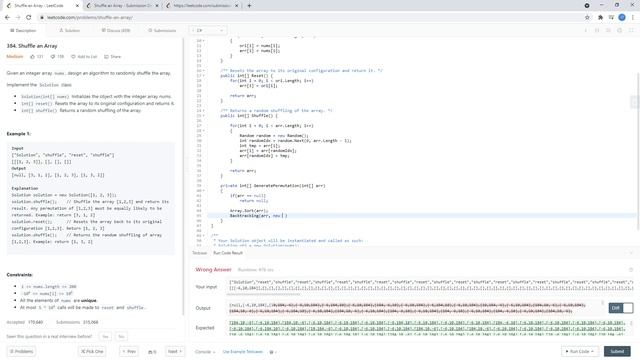Click the thumbs-up like icon
Screen dimensions: 640x360
click(x=33, y=57)
